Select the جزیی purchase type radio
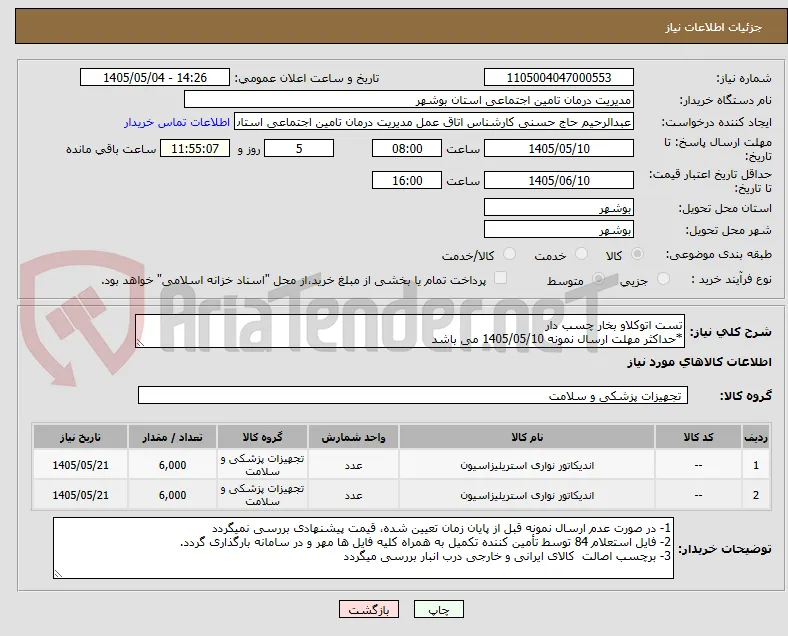 (663, 278)
